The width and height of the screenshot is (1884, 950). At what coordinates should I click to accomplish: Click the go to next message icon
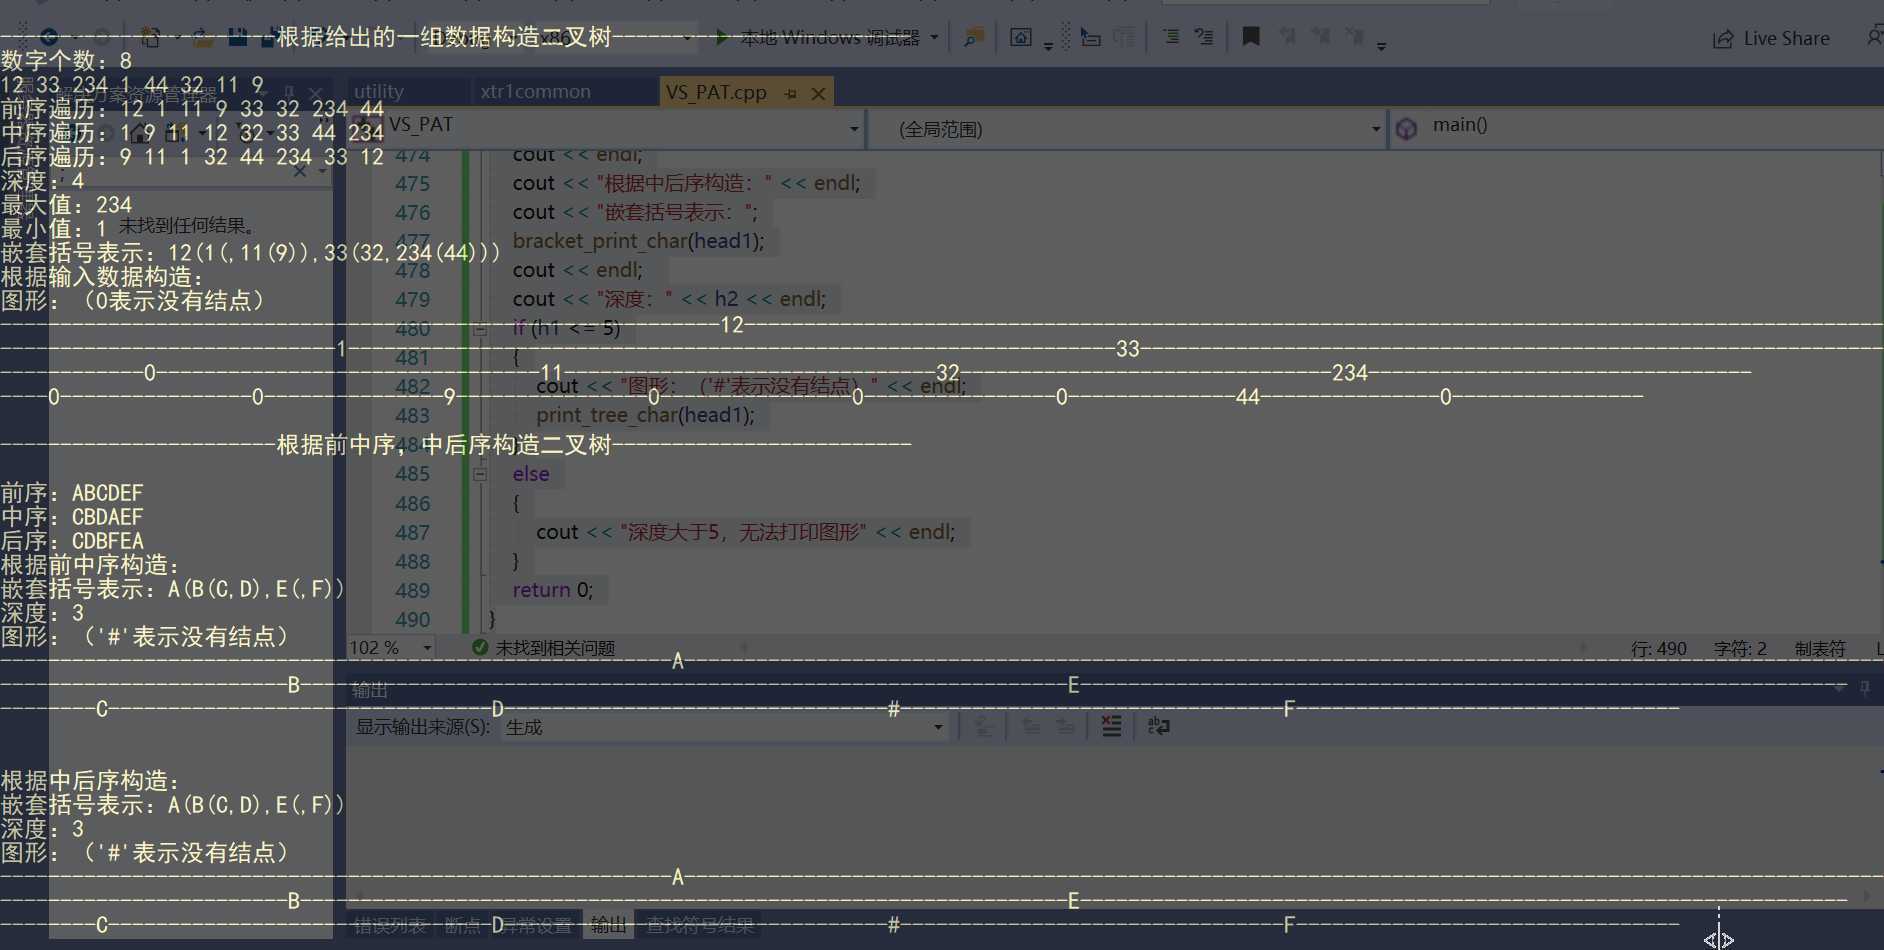pos(1065,727)
